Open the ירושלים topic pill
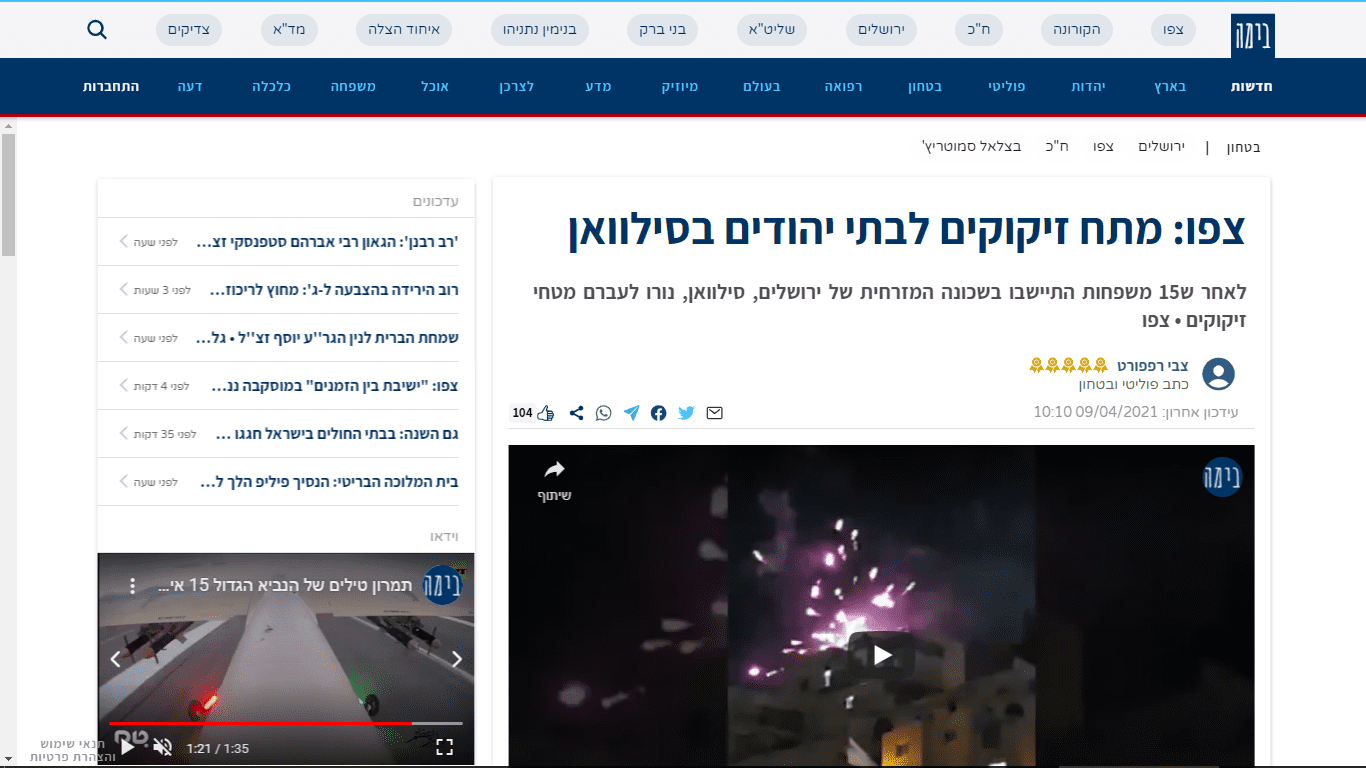This screenshot has width=1366, height=768. 881,30
